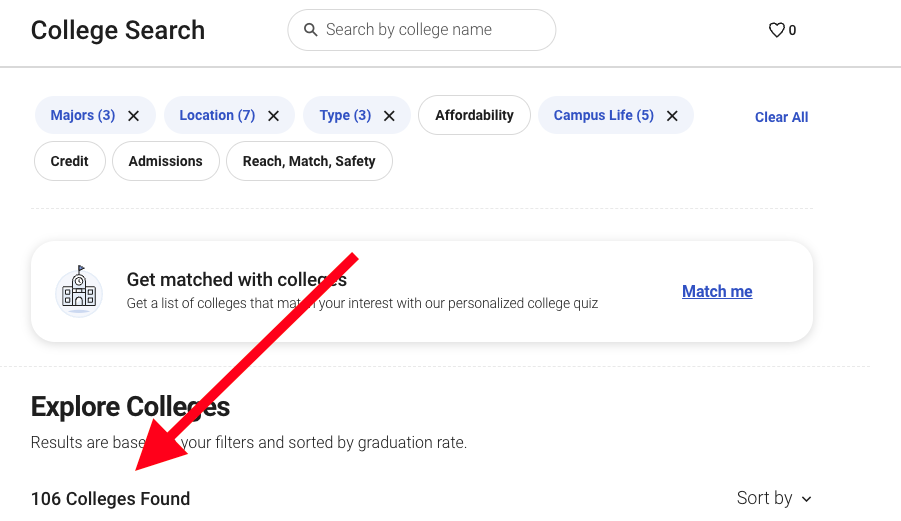Remove the Campus Life (5) filter X
Viewport: 901px width, 521px height.
(672, 116)
